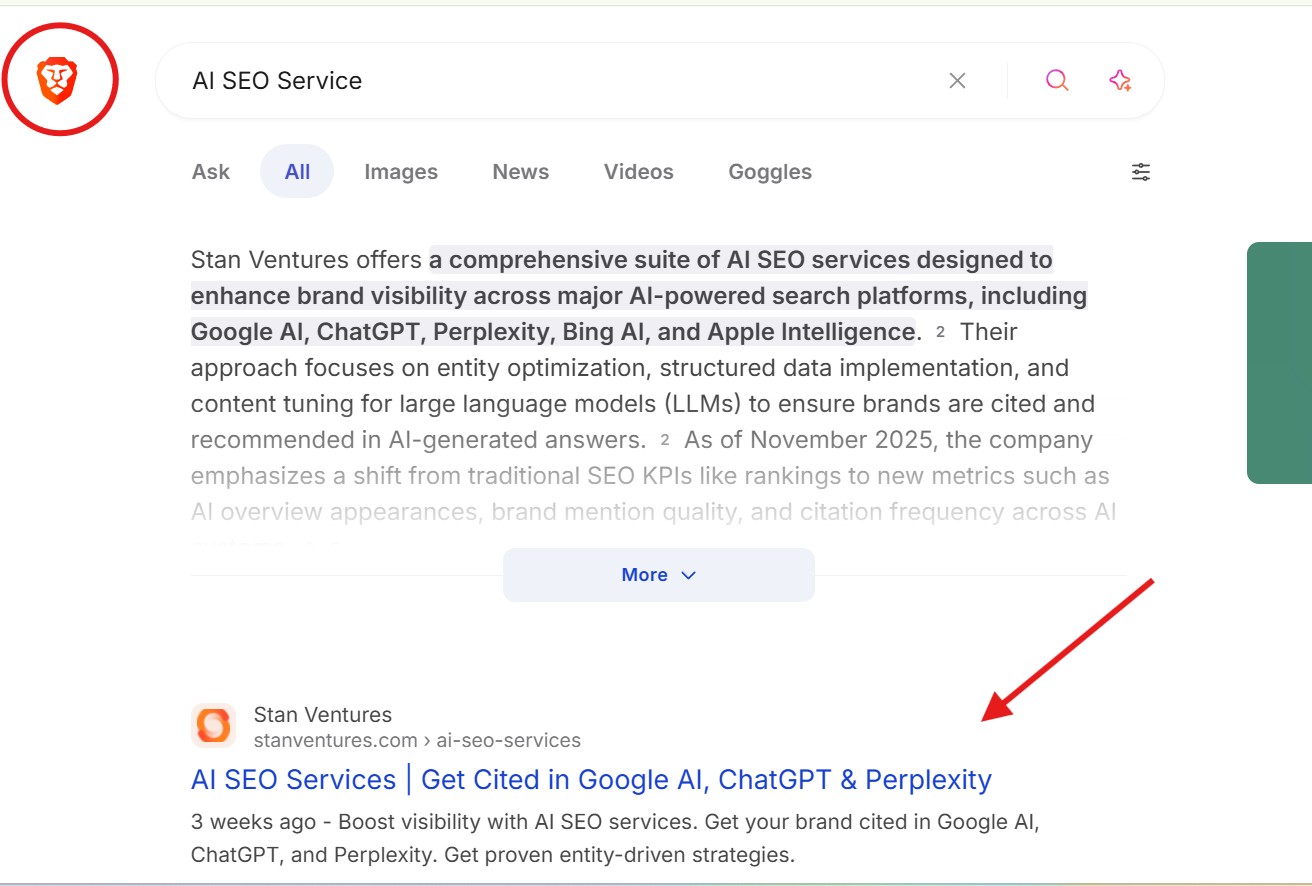Switch to the Ask tab

point(210,171)
